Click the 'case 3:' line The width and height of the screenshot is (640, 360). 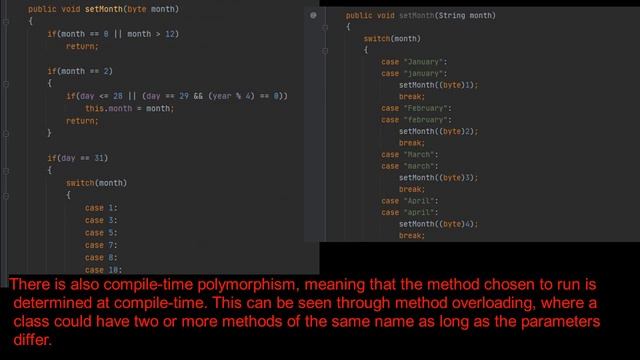coord(101,220)
